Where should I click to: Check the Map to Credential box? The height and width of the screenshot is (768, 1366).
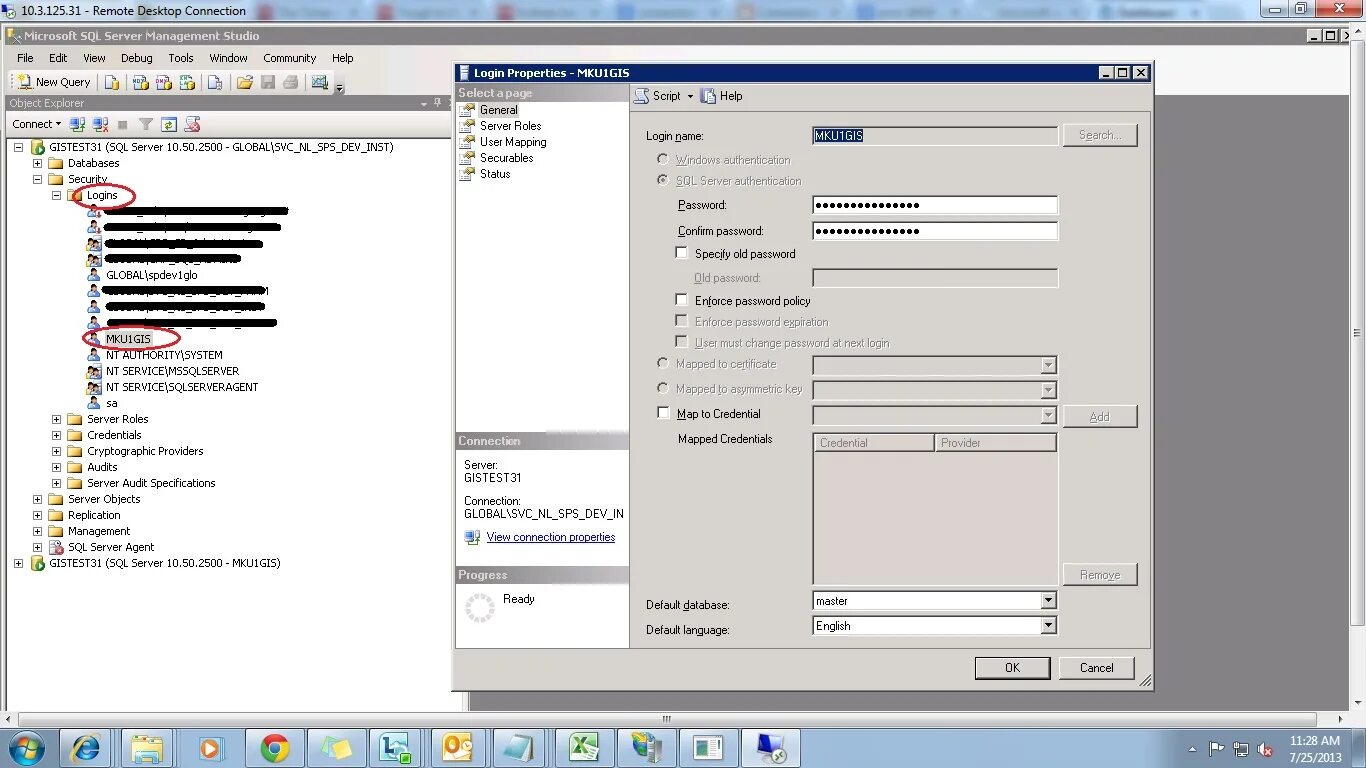tap(663, 413)
